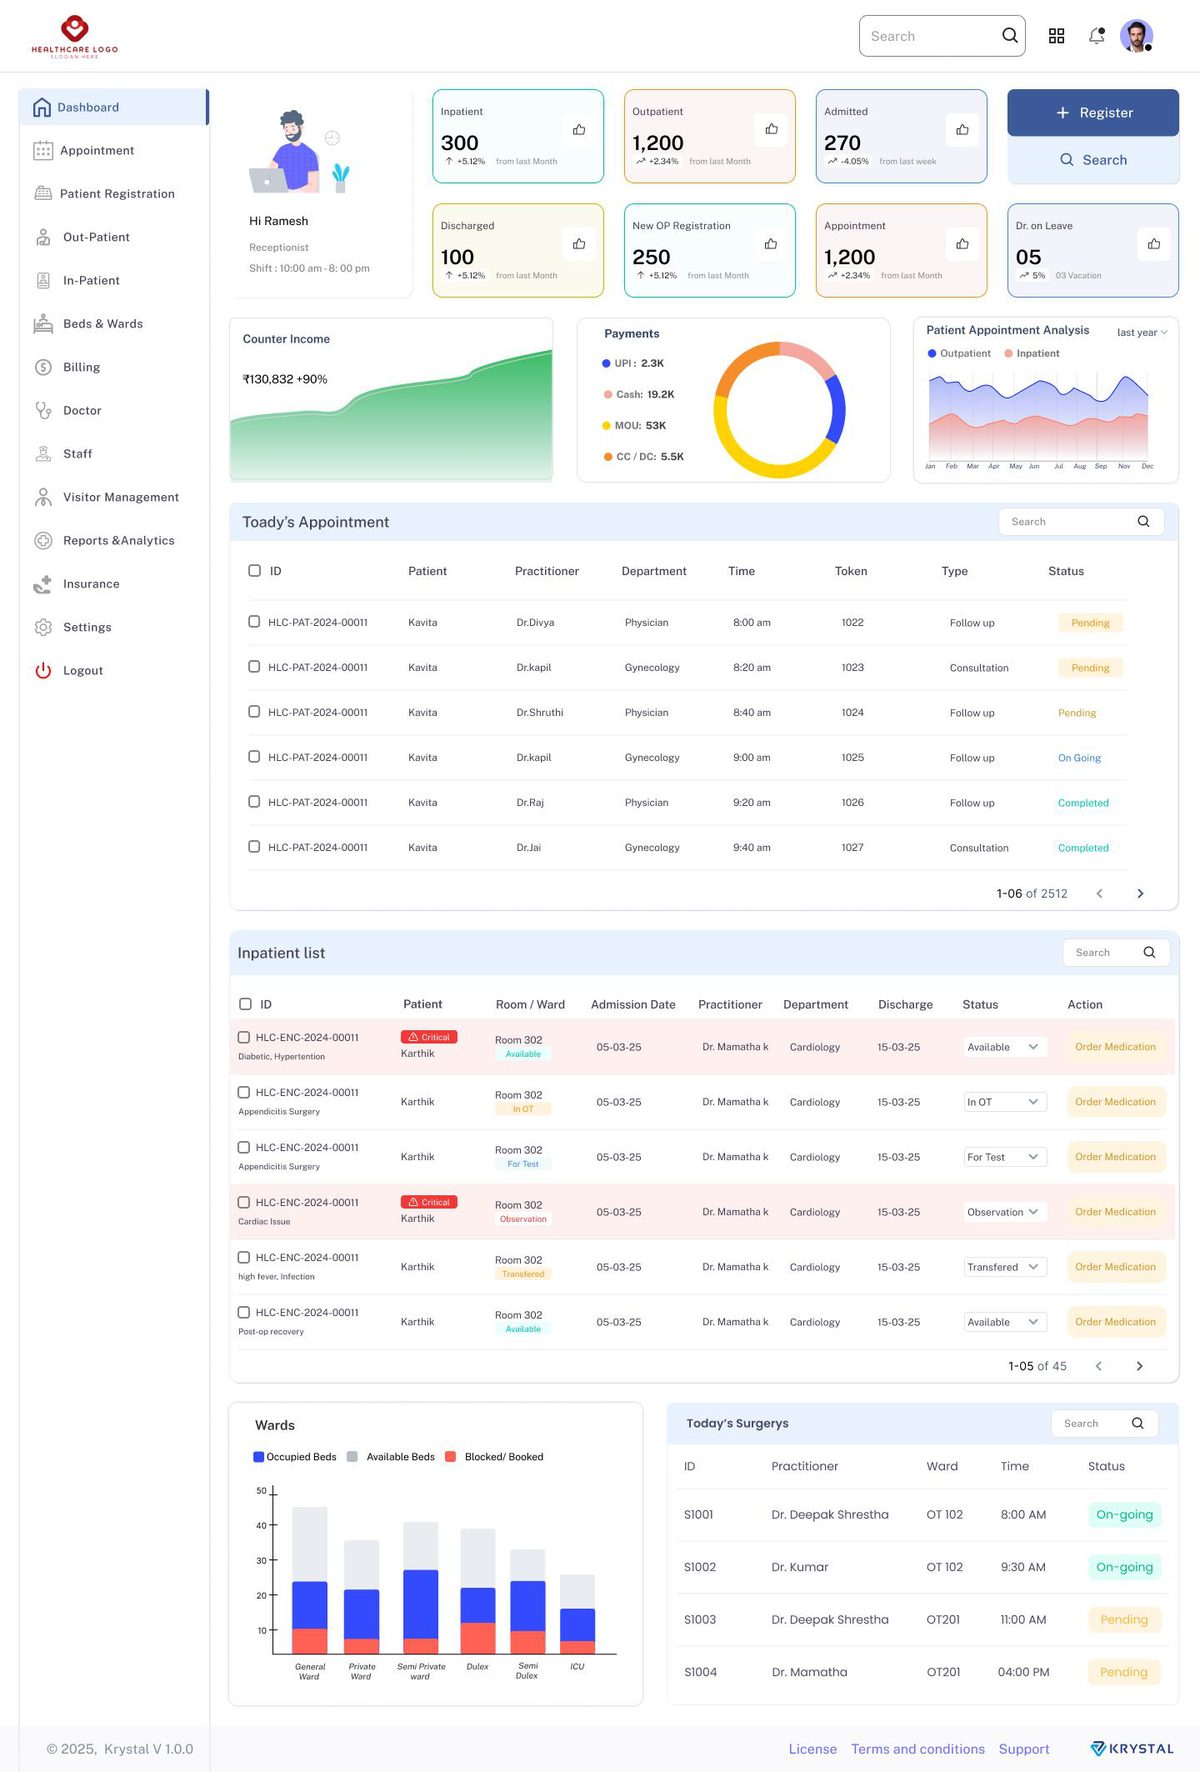Click thumbs-up icon on New OP Registration card
The height and width of the screenshot is (1772, 1200).
[x=771, y=244]
